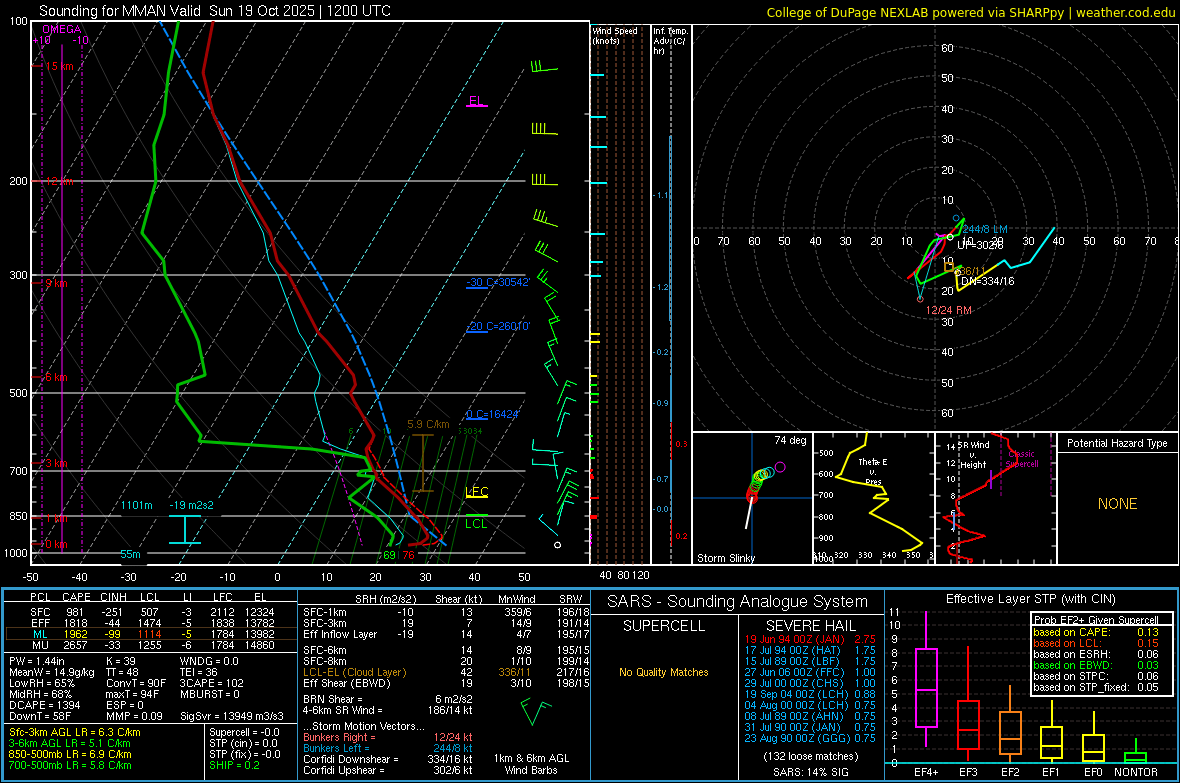Click the Wind Speed (knots) panel header
Image resolution: width=1180 pixels, height=783 pixels.
click(615, 35)
